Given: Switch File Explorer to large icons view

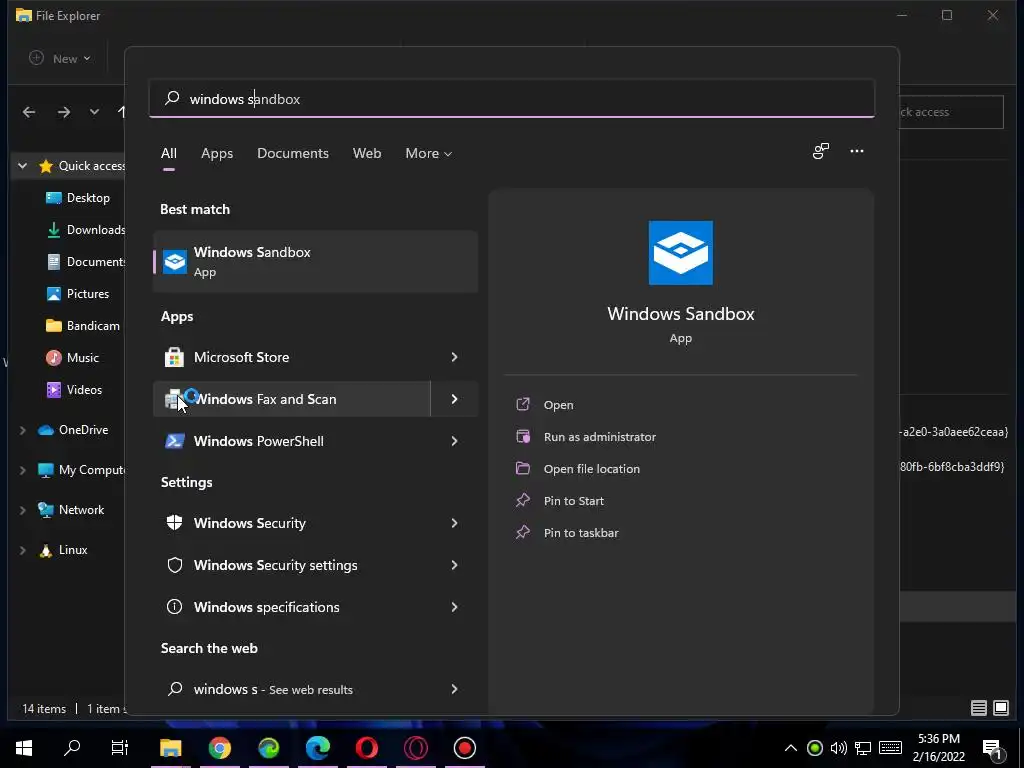Looking at the screenshot, I should 1001,708.
